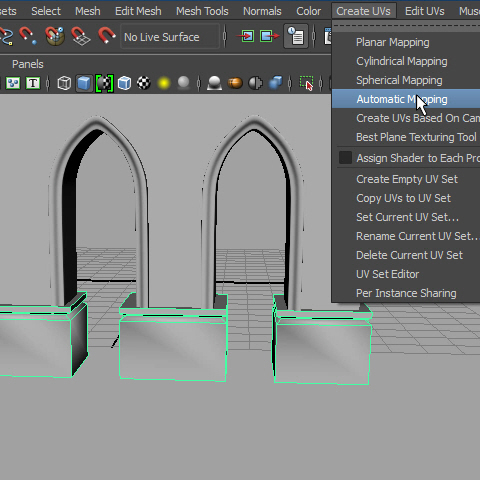The height and width of the screenshot is (480, 480).
Task: Choose Planar Mapping
Action: pyautogui.click(x=406, y=42)
